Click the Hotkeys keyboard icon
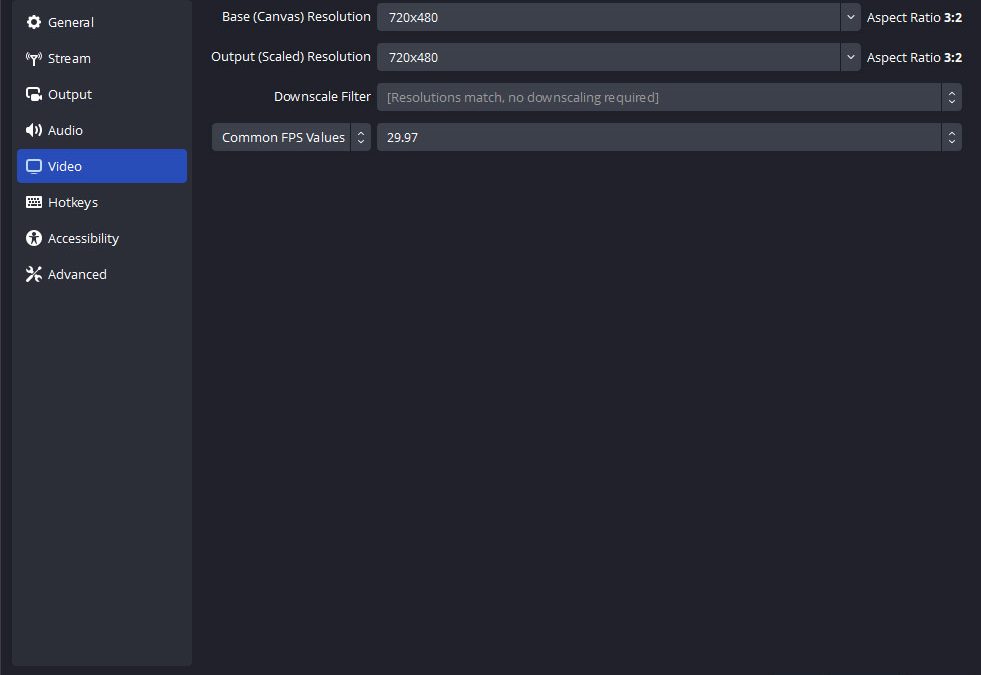Viewport: 981px width, 675px height. coord(34,202)
